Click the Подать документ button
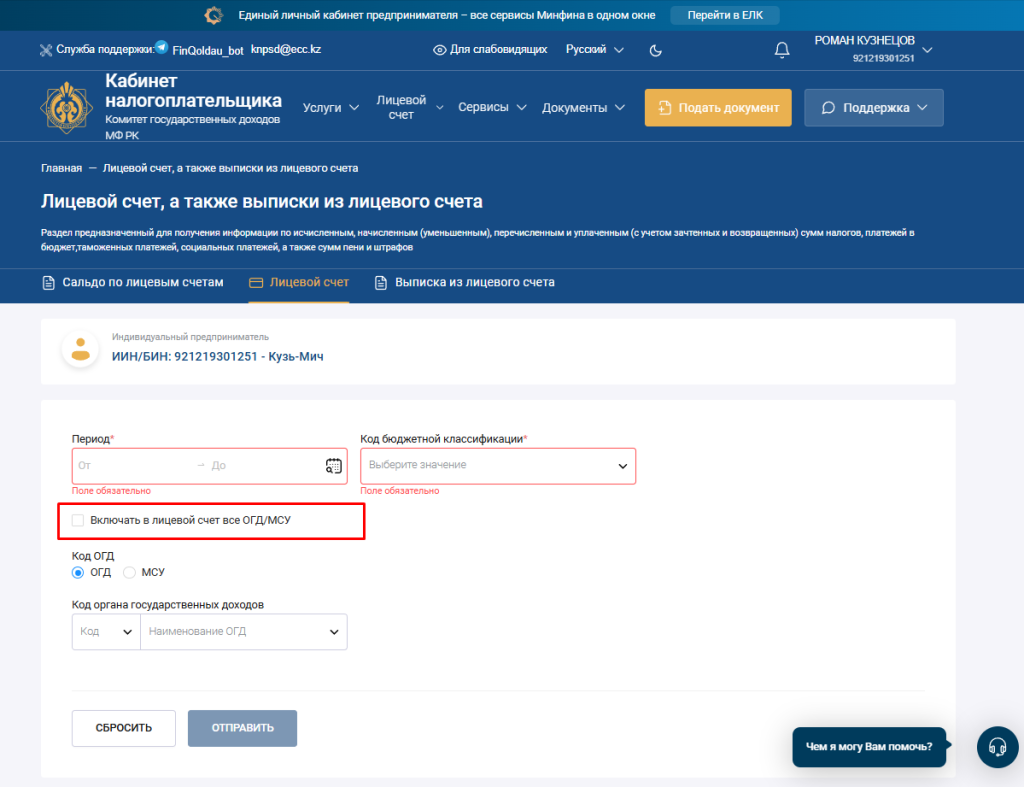Viewport: 1024px width, 787px height. (717, 108)
